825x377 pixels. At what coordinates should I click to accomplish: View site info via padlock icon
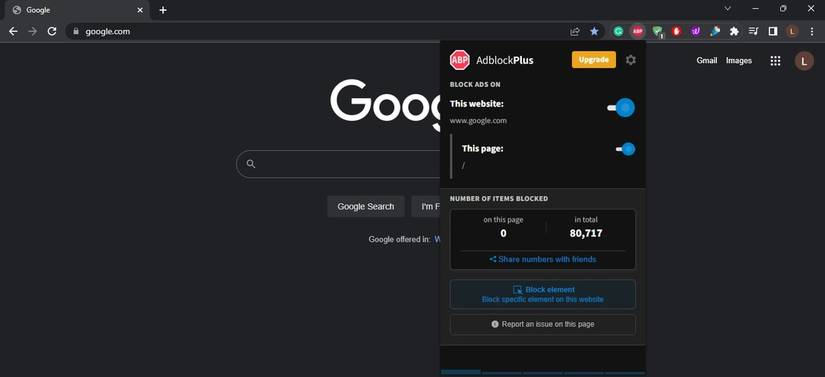(x=76, y=32)
